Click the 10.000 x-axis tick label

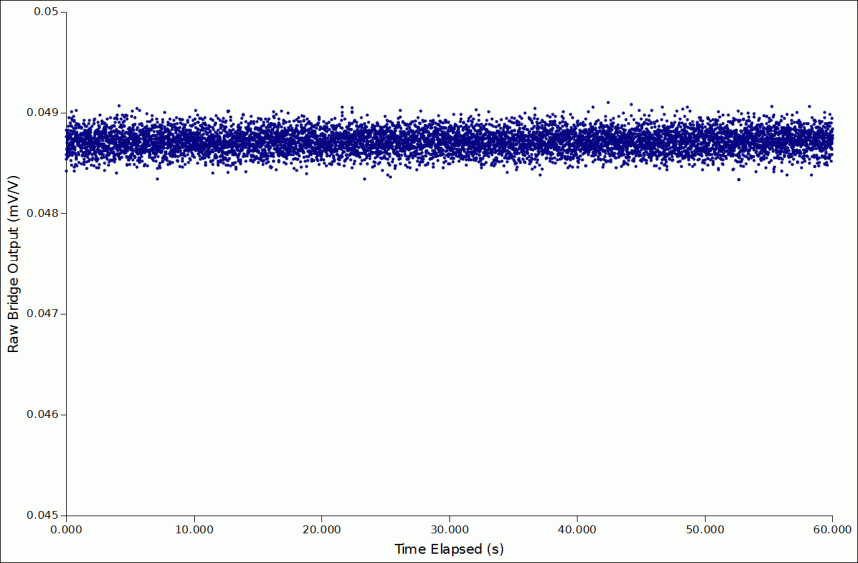194,530
